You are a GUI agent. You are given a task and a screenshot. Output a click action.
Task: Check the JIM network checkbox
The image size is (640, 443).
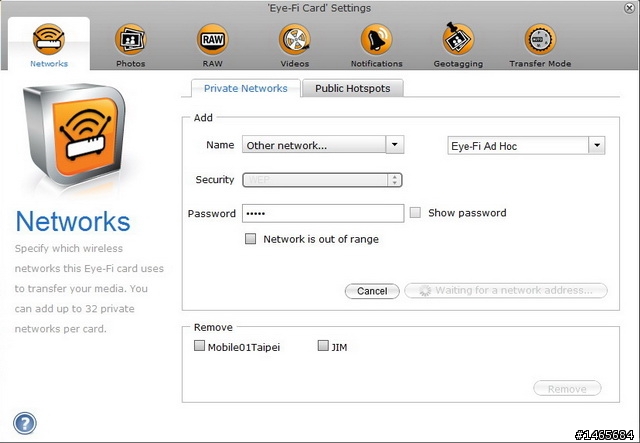pos(323,346)
